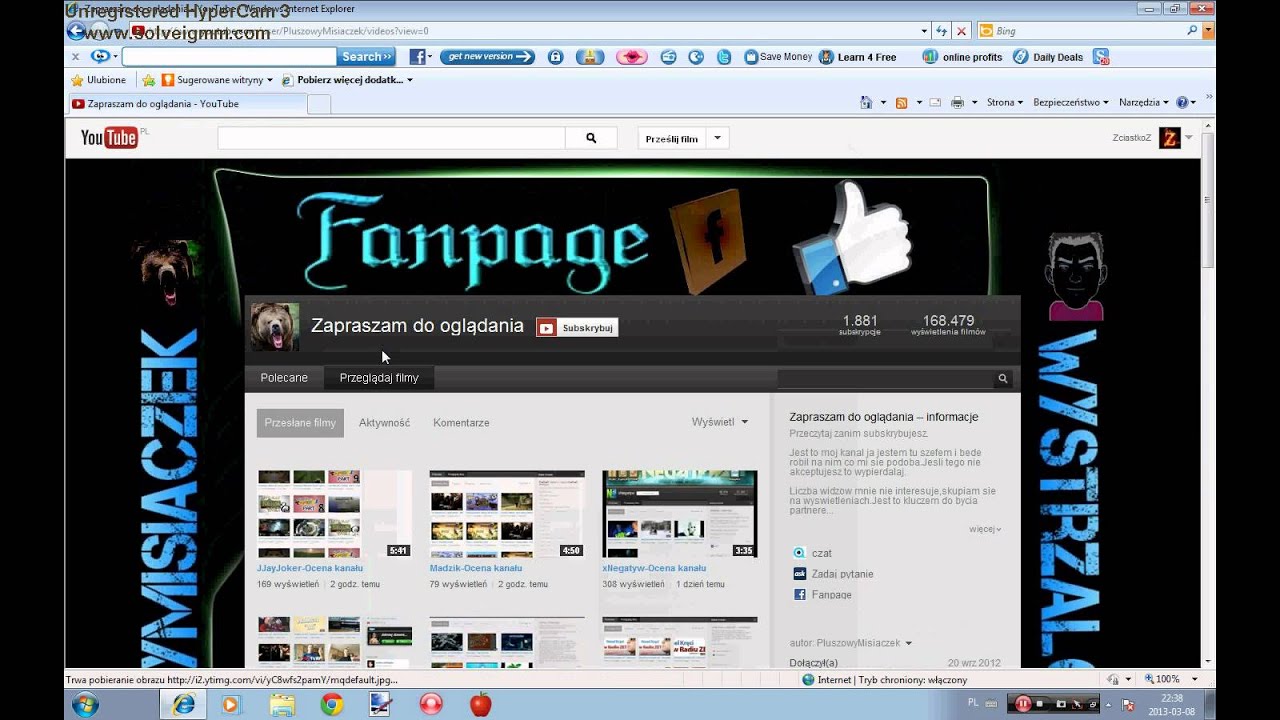1280x720 pixels.
Task: Open the 4:50 Madzik video thumbnail
Action: pos(507,514)
